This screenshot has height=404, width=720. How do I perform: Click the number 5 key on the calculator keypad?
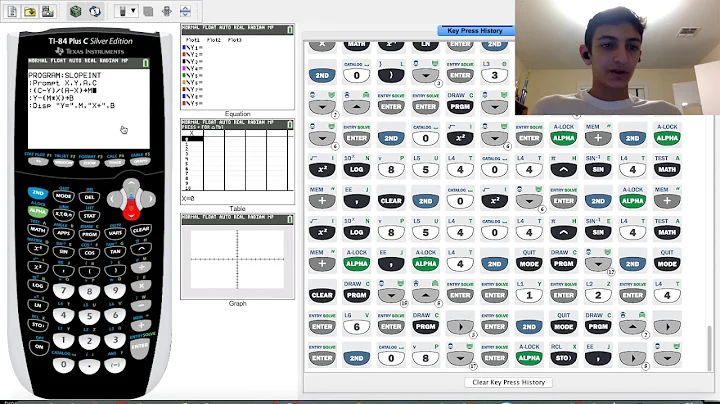coord(89,316)
